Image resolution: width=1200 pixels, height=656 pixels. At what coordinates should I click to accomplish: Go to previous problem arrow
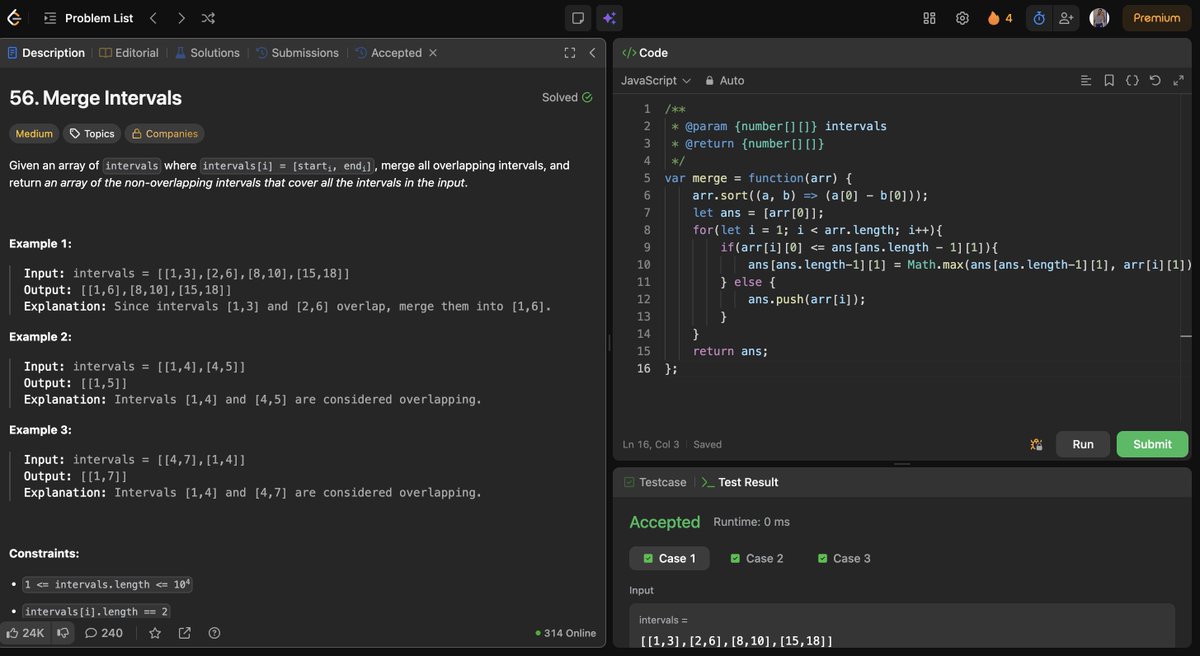(153, 18)
